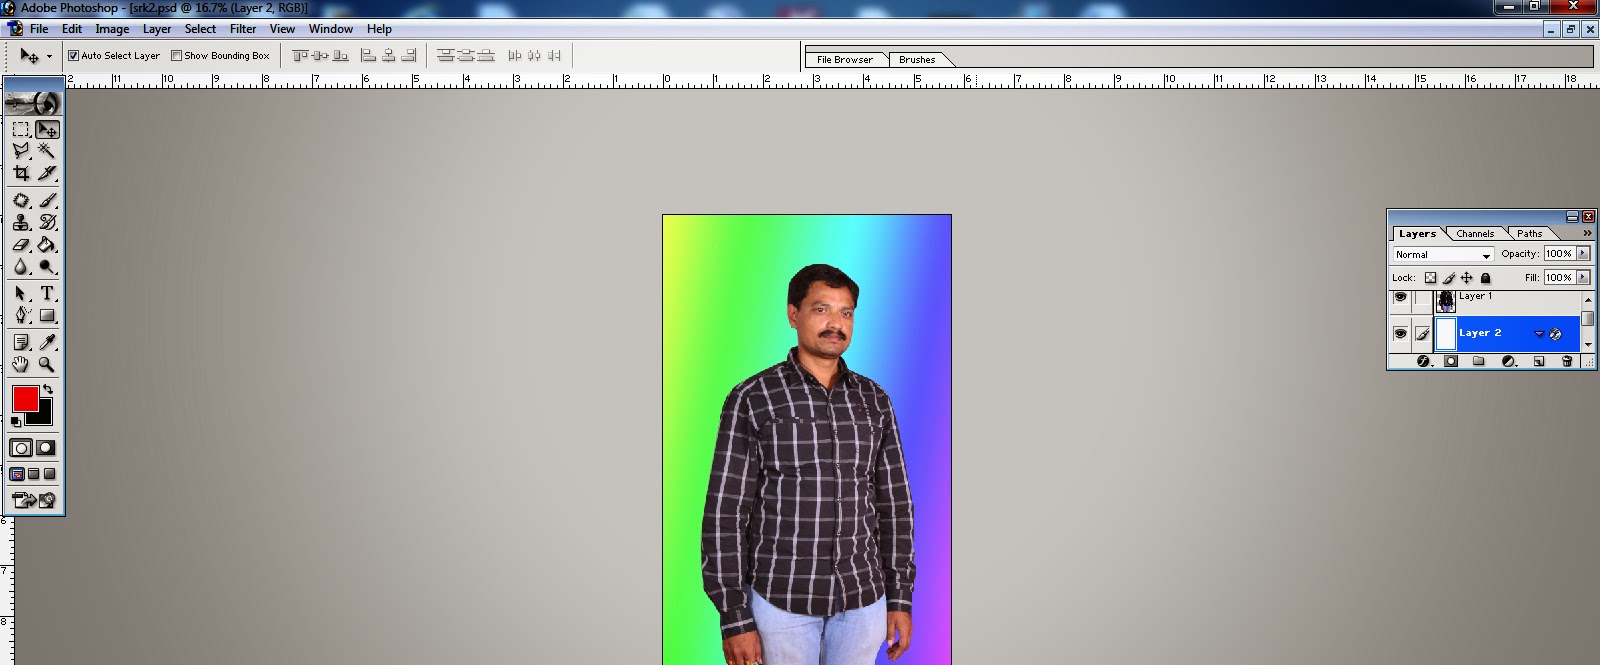Open the Image menu
Screen dimensions: 1600x665
[112, 29]
